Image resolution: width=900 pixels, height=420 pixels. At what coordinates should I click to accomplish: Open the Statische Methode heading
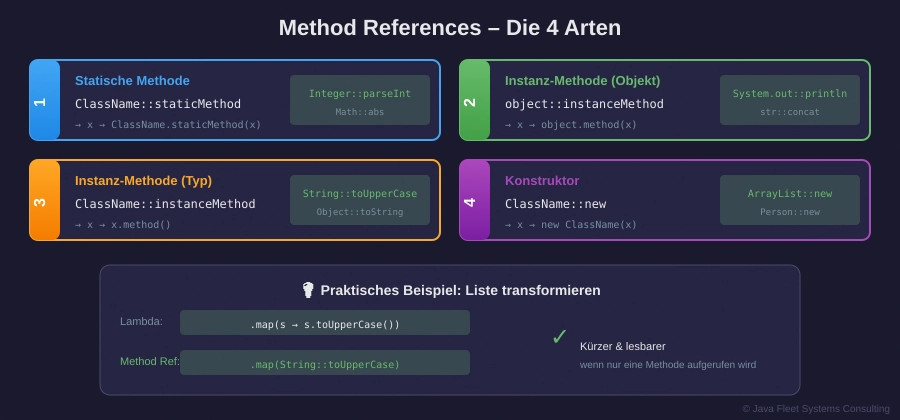point(132,81)
